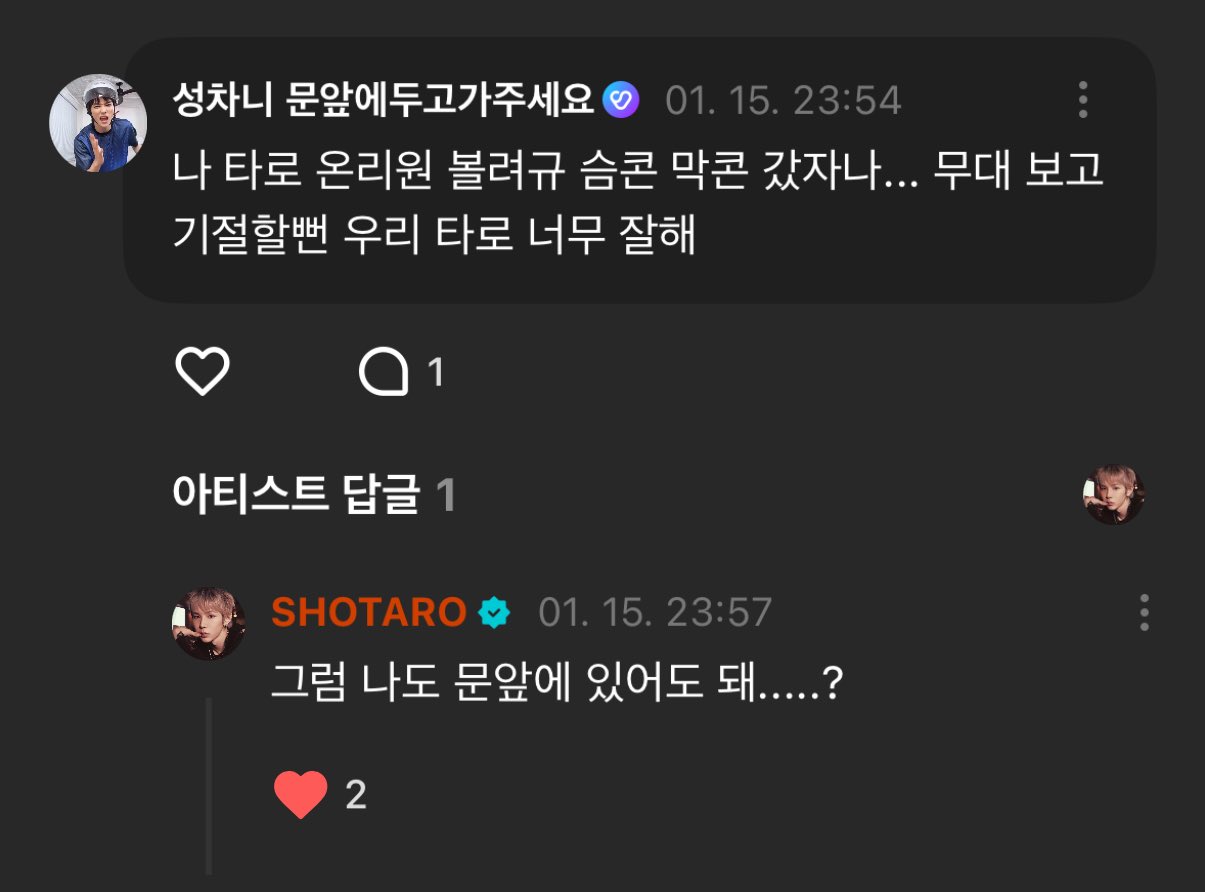Click the number 1 next to 아티스트 답글
Image resolution: width=1205 pixels, height=892 pixels.
(447, 493)
